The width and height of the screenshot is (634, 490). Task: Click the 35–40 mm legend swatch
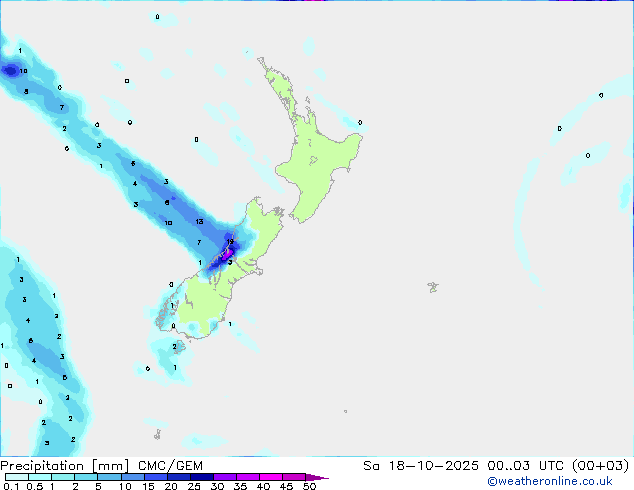(247, 477)
